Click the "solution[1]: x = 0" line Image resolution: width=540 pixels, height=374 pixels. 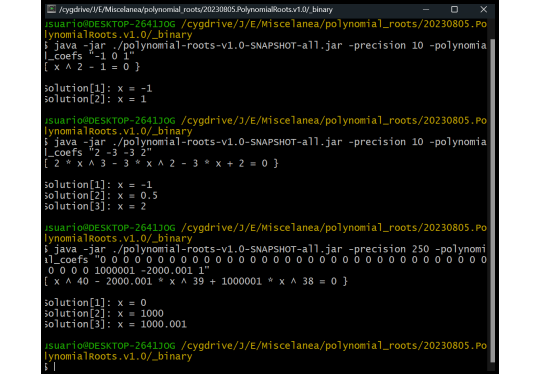click(95, 303)
